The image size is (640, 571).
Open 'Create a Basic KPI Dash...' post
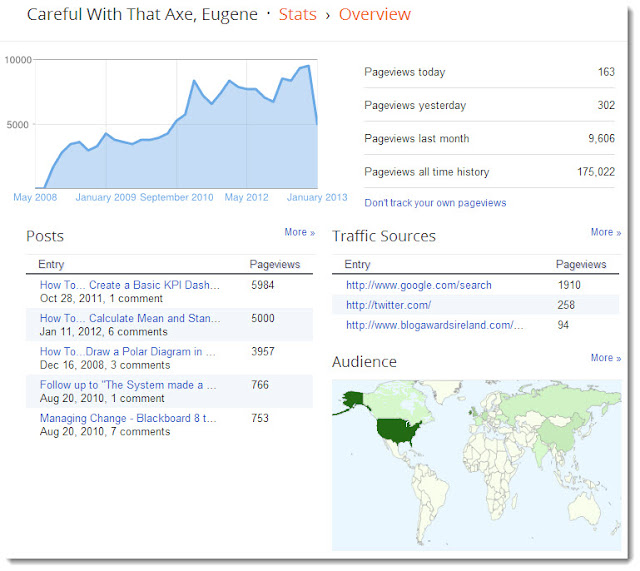(130, 285)
